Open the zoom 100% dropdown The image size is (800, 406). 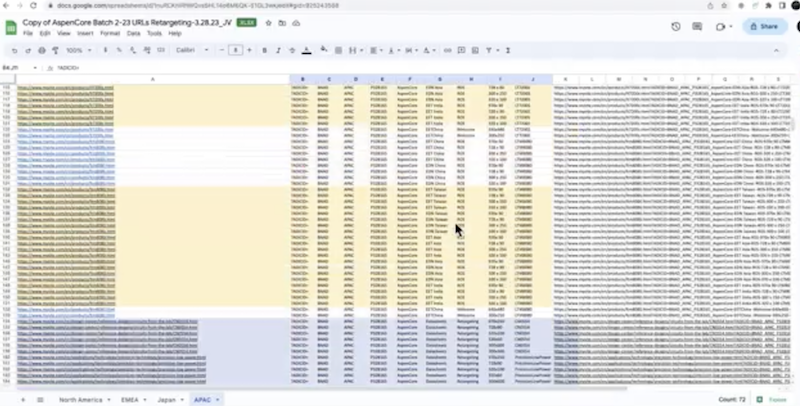click(x=76, y=50)
